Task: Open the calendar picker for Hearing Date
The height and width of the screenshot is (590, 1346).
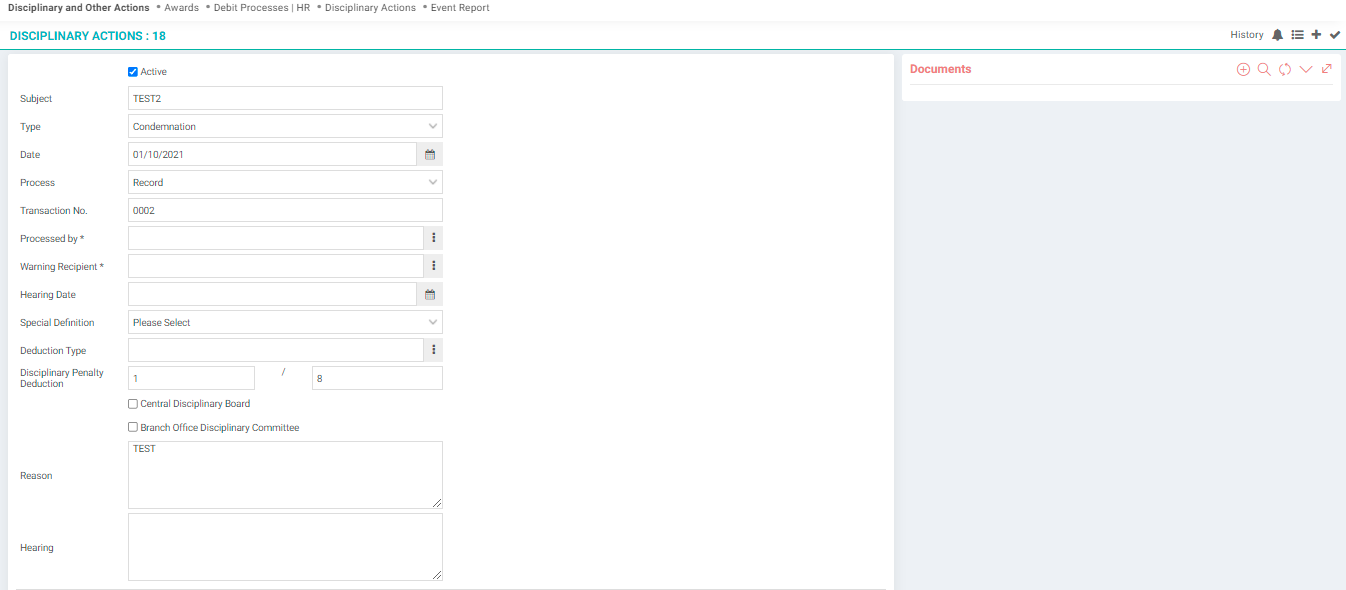Action: click(430, 294)
